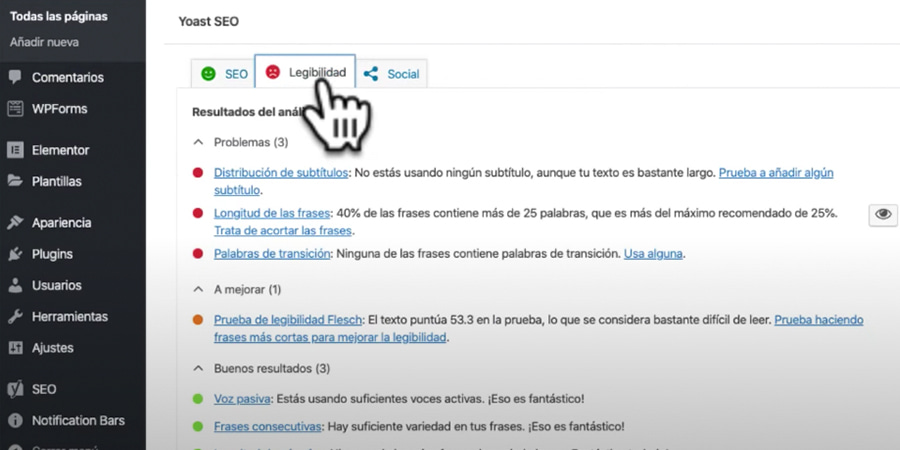Select the Legibilidad tab
Viewport: 900px width, 450px height.
pos(305,72)
